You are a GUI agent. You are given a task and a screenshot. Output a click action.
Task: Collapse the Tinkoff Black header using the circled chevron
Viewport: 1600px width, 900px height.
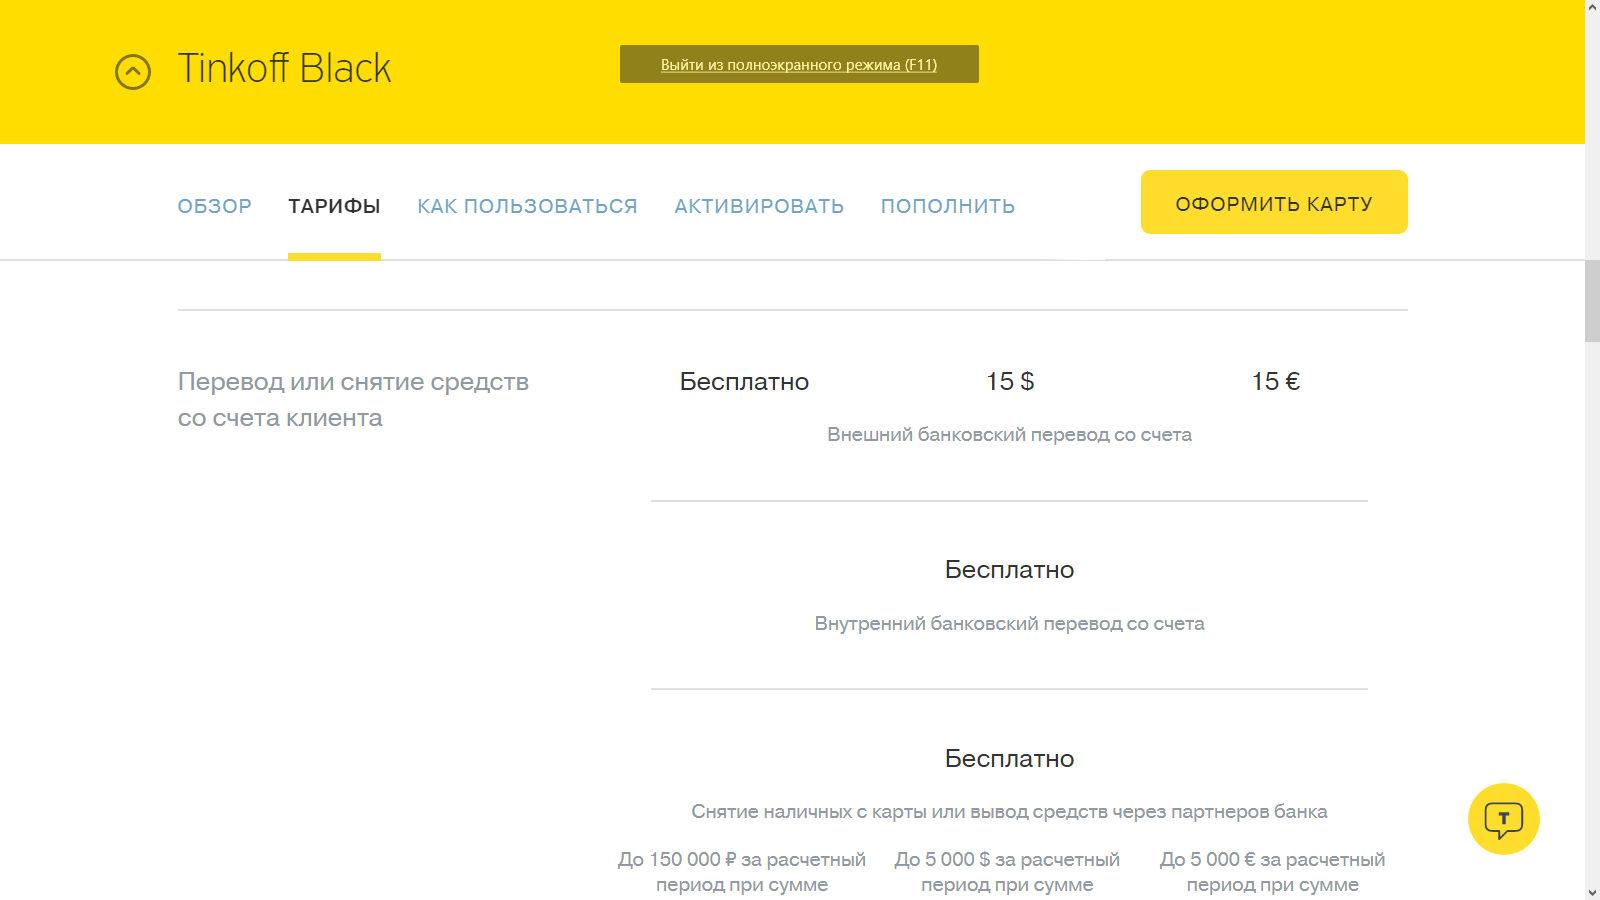click(133, 71)
